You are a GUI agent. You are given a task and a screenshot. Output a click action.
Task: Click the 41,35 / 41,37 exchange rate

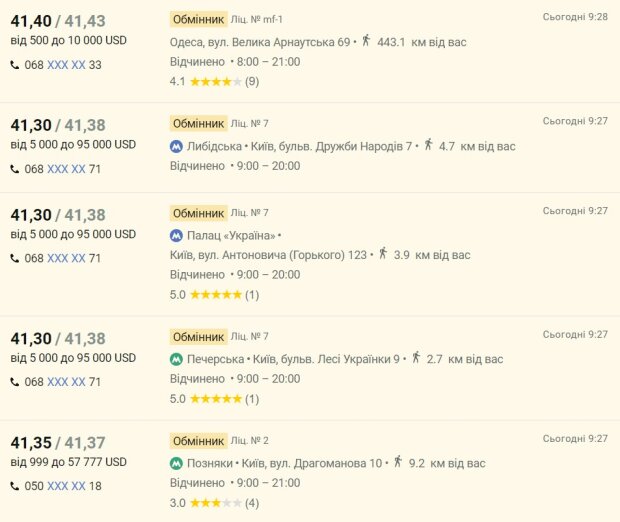(x=58, y=443)
